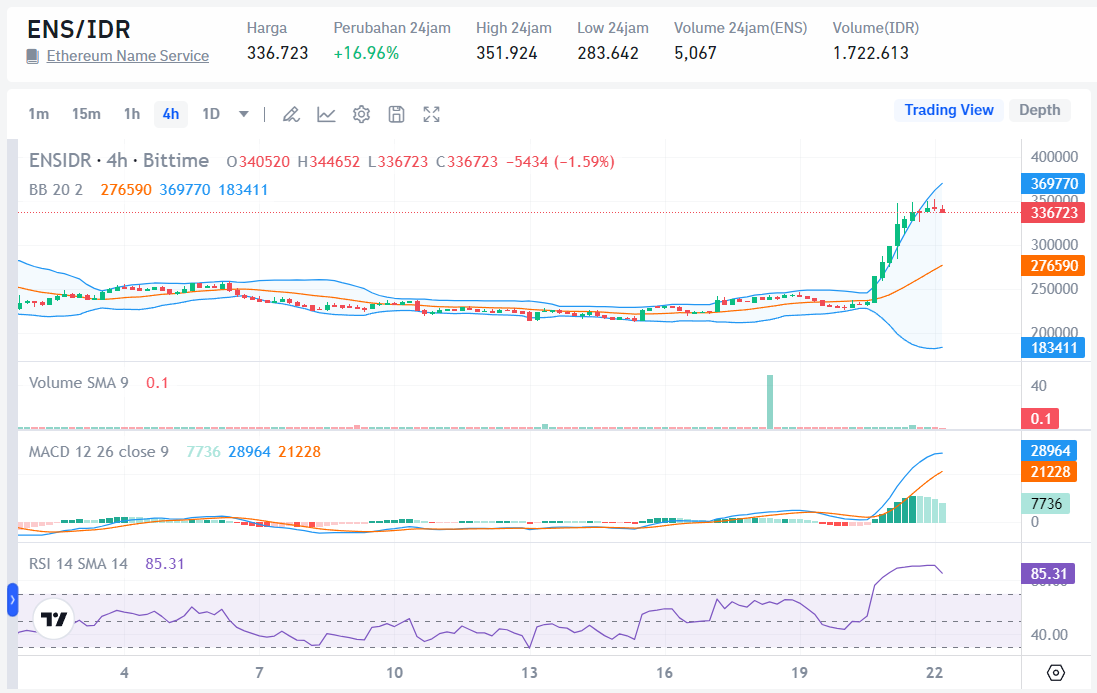
Task: Click the High 24jam value 351.924
Action: [x=507, y=53]
